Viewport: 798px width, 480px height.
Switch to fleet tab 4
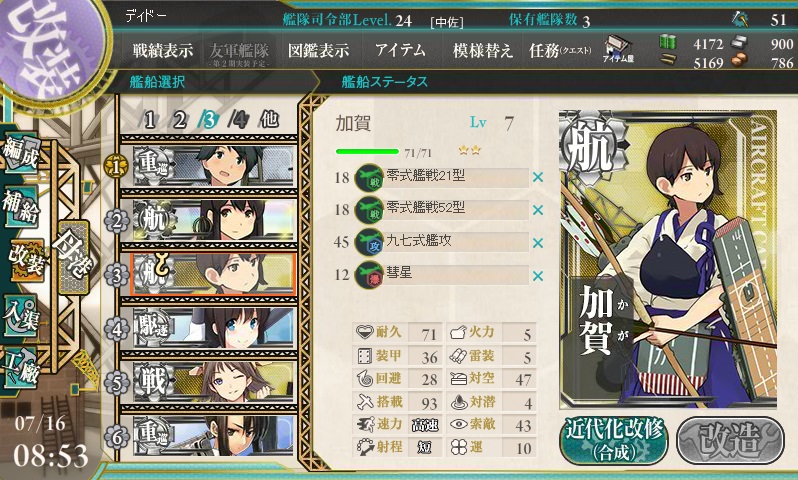point(239,120)
